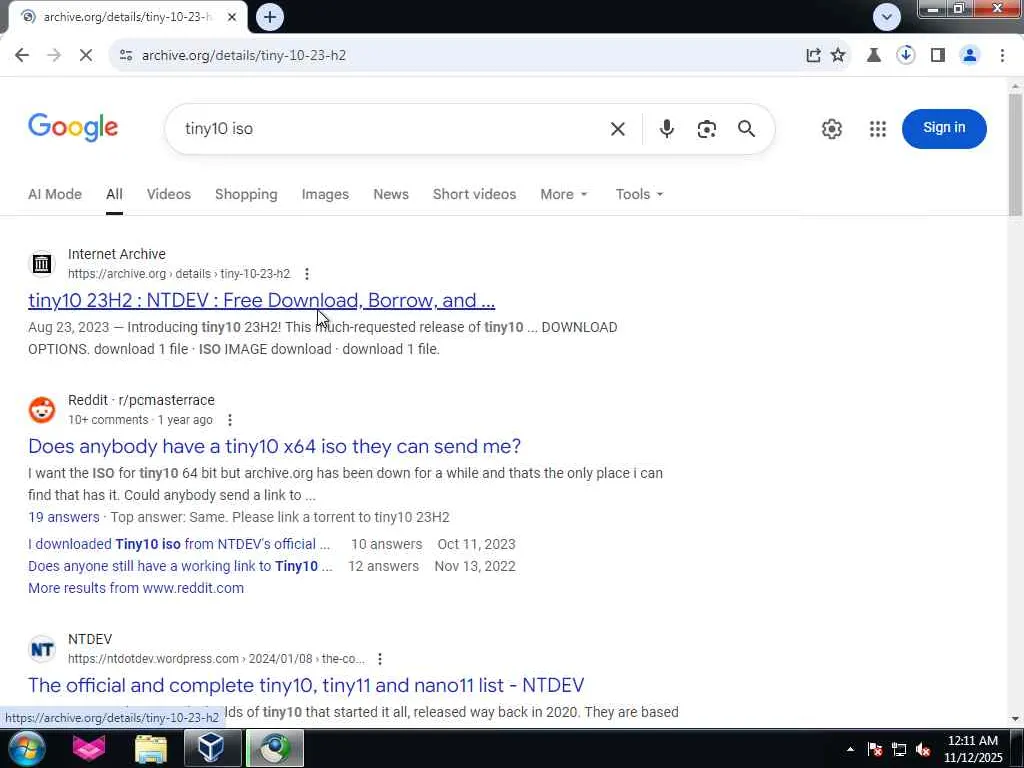Open the official tiny10, tiny11 and nano11 list
Viewport: 1024px width, 768px height.
click(306, 685)
